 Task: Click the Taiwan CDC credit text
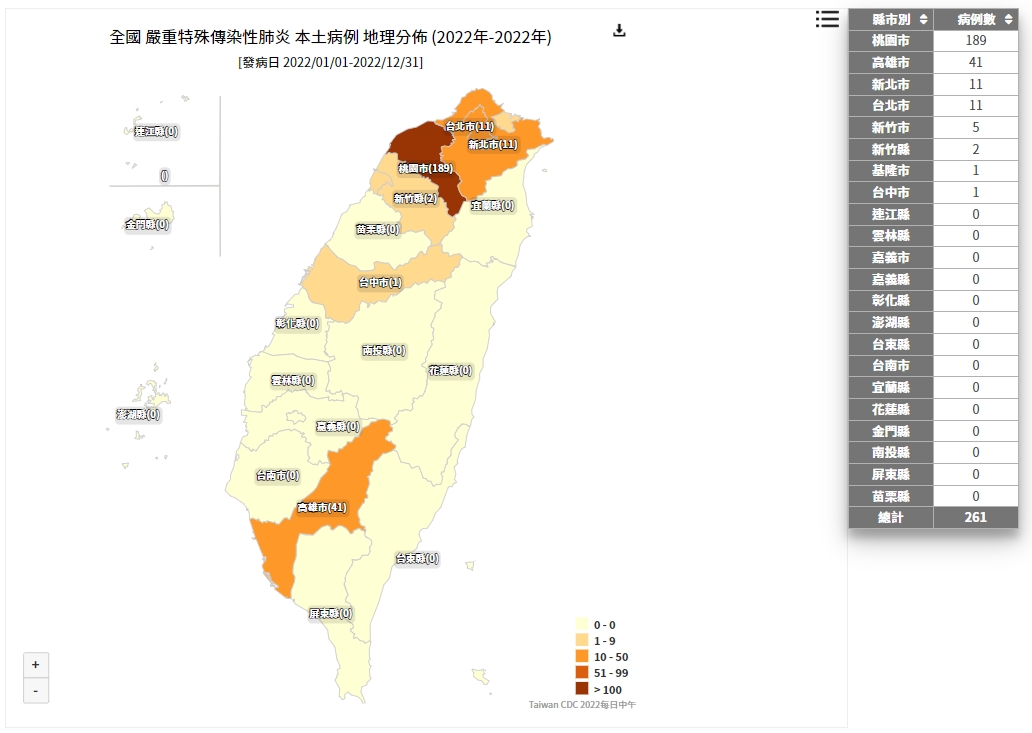pos(582,705)
